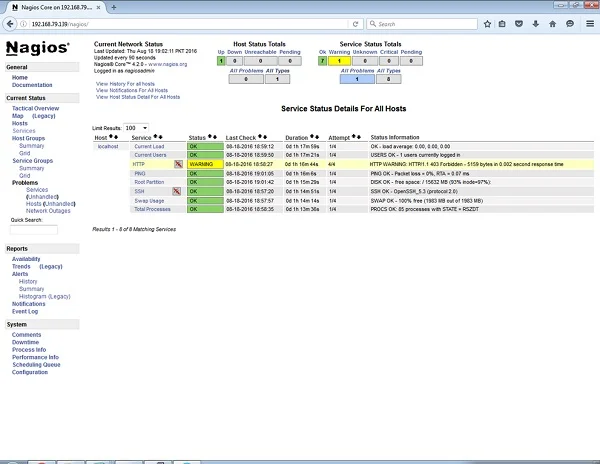Open the chat bubble toolbar icon

[x=569, y=24]
